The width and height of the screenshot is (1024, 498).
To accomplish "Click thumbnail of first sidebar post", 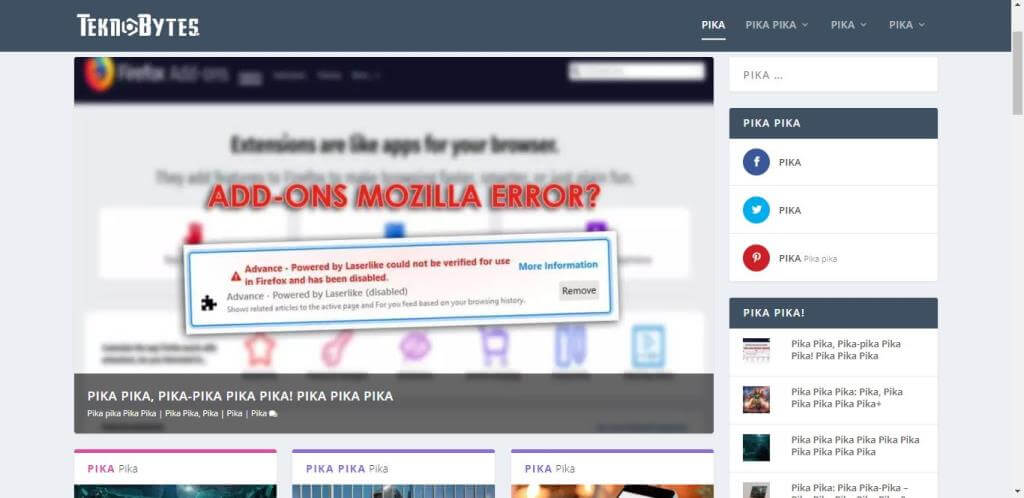I will click(x=756, y=350).
